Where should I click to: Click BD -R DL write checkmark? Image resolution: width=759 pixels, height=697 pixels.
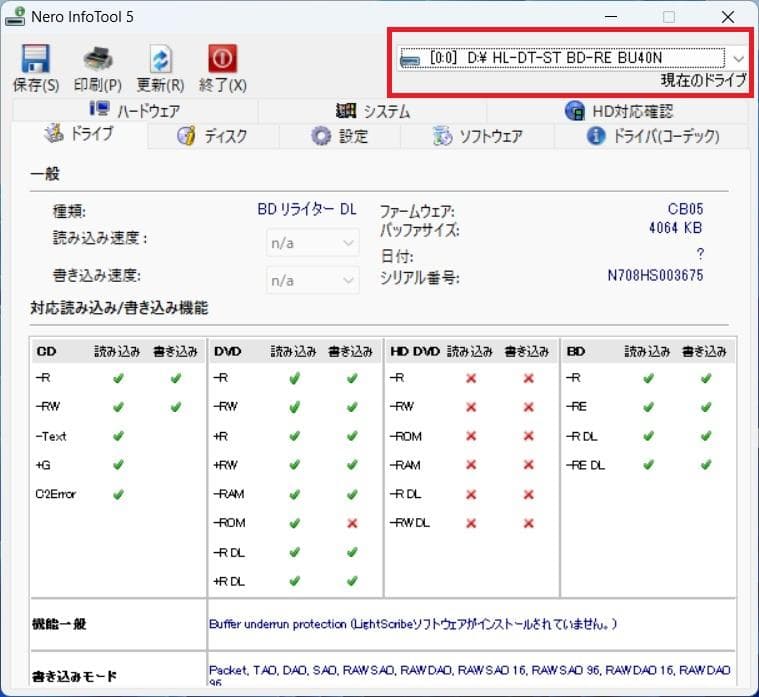pyautogui.click(x=706, y=436)
